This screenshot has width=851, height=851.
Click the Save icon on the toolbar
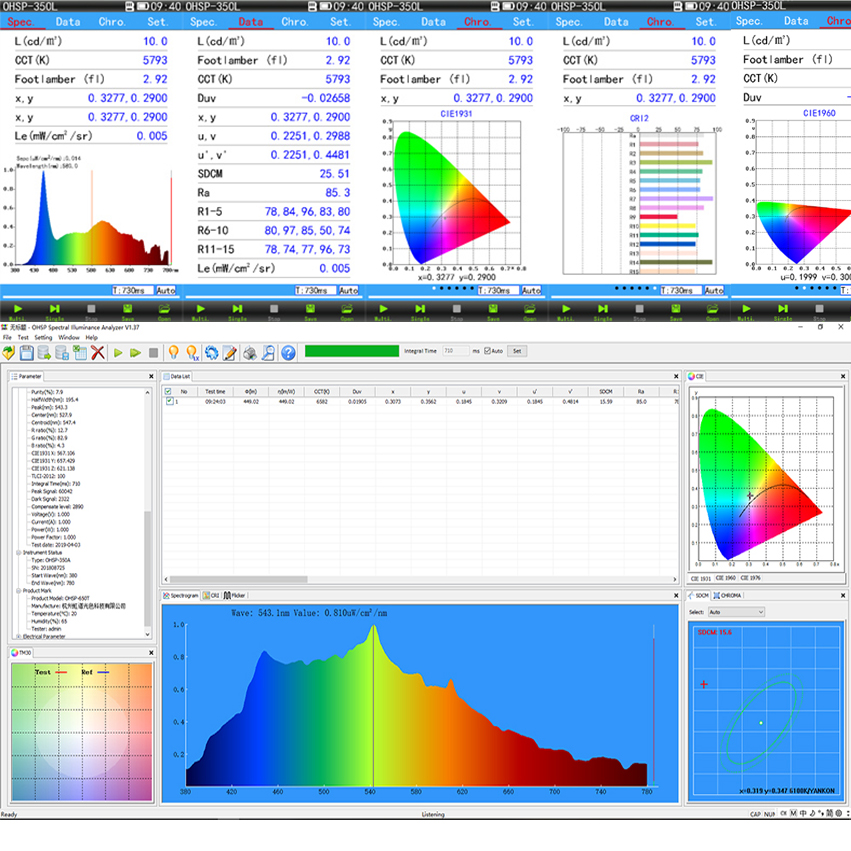click(25, 350)
